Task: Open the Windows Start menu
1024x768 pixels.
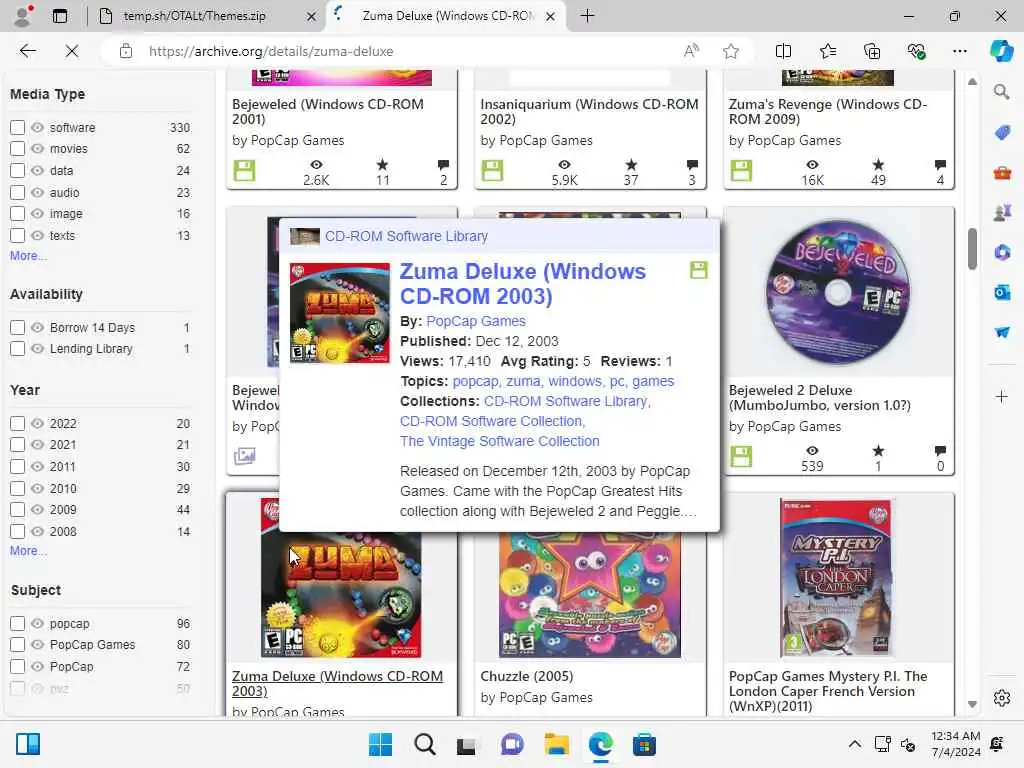Action: (x=380, y=744)
